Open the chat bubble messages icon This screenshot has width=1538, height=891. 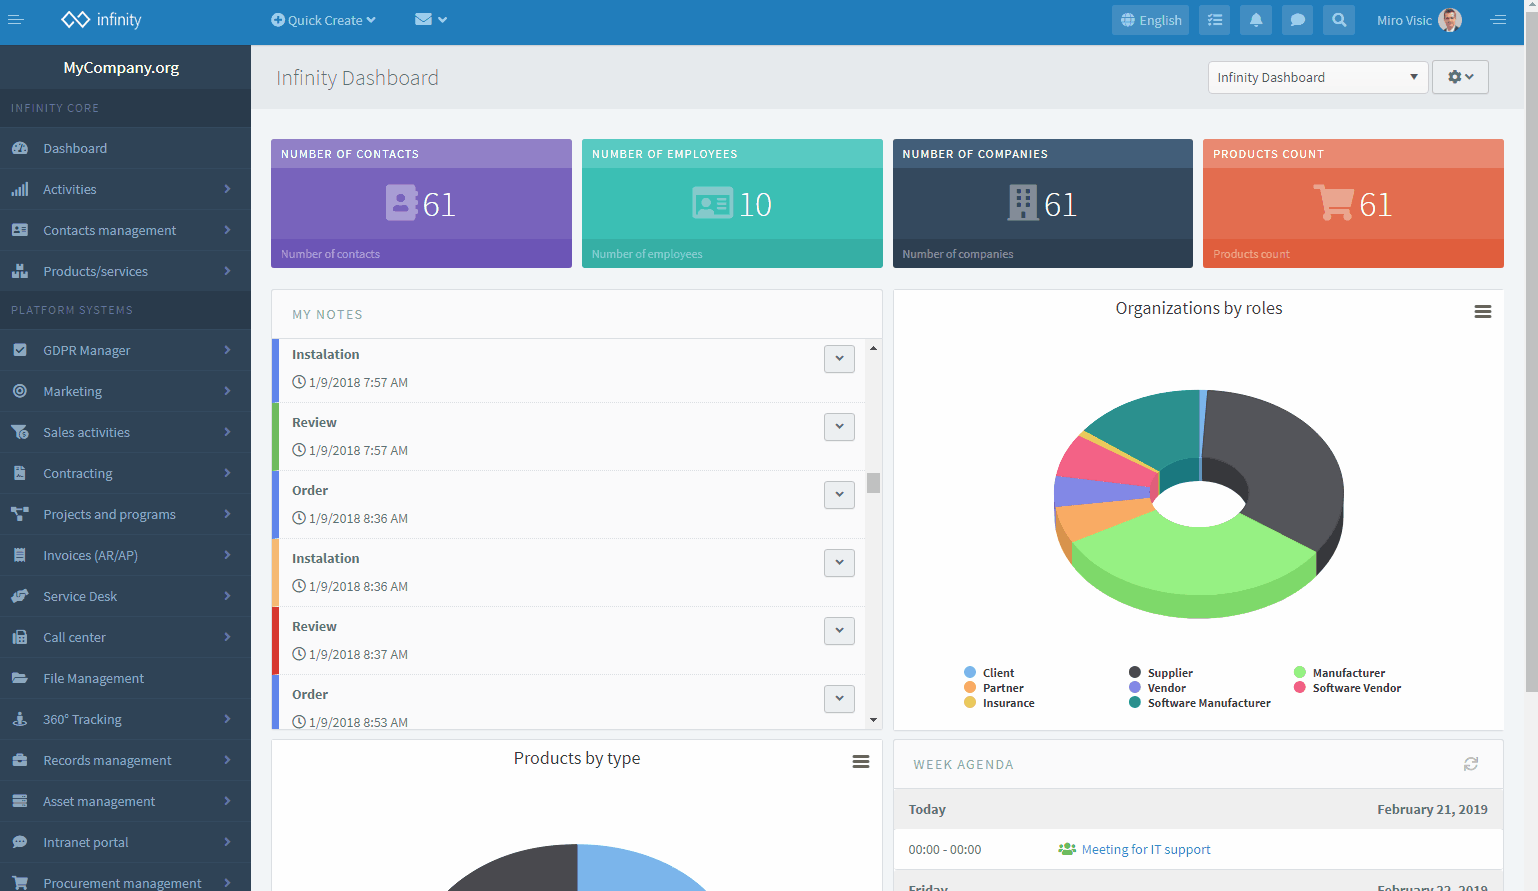(1297, 20)
